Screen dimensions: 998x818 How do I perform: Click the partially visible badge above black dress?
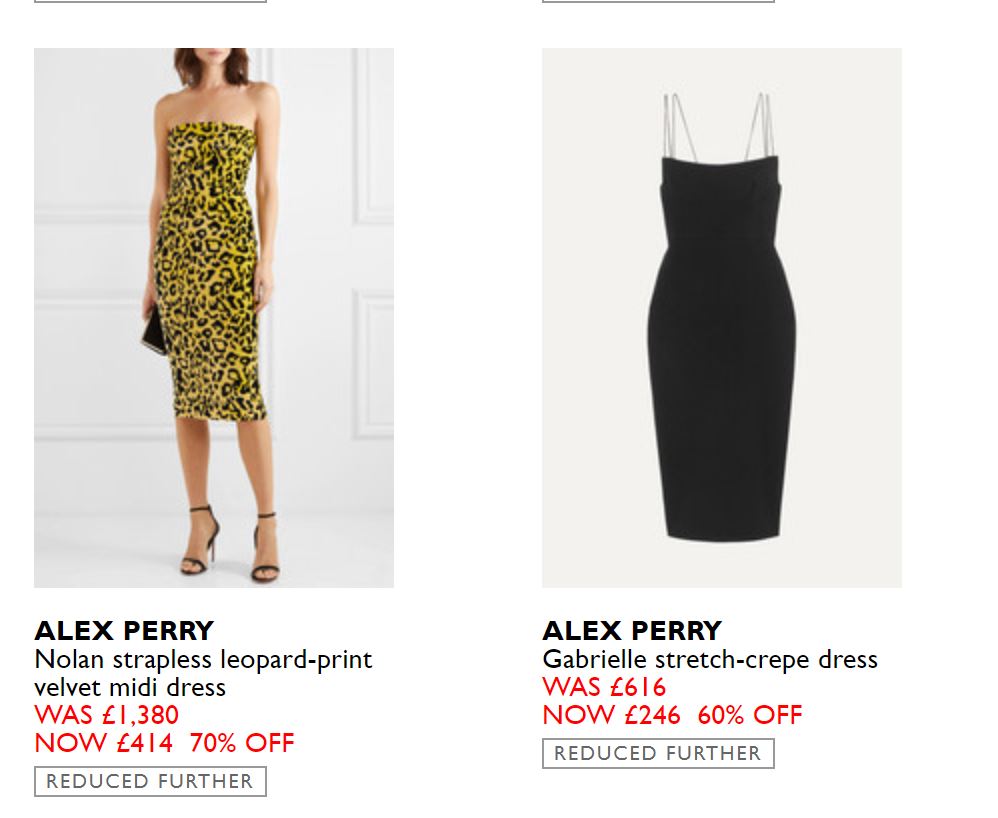click(x=658, y=1)
